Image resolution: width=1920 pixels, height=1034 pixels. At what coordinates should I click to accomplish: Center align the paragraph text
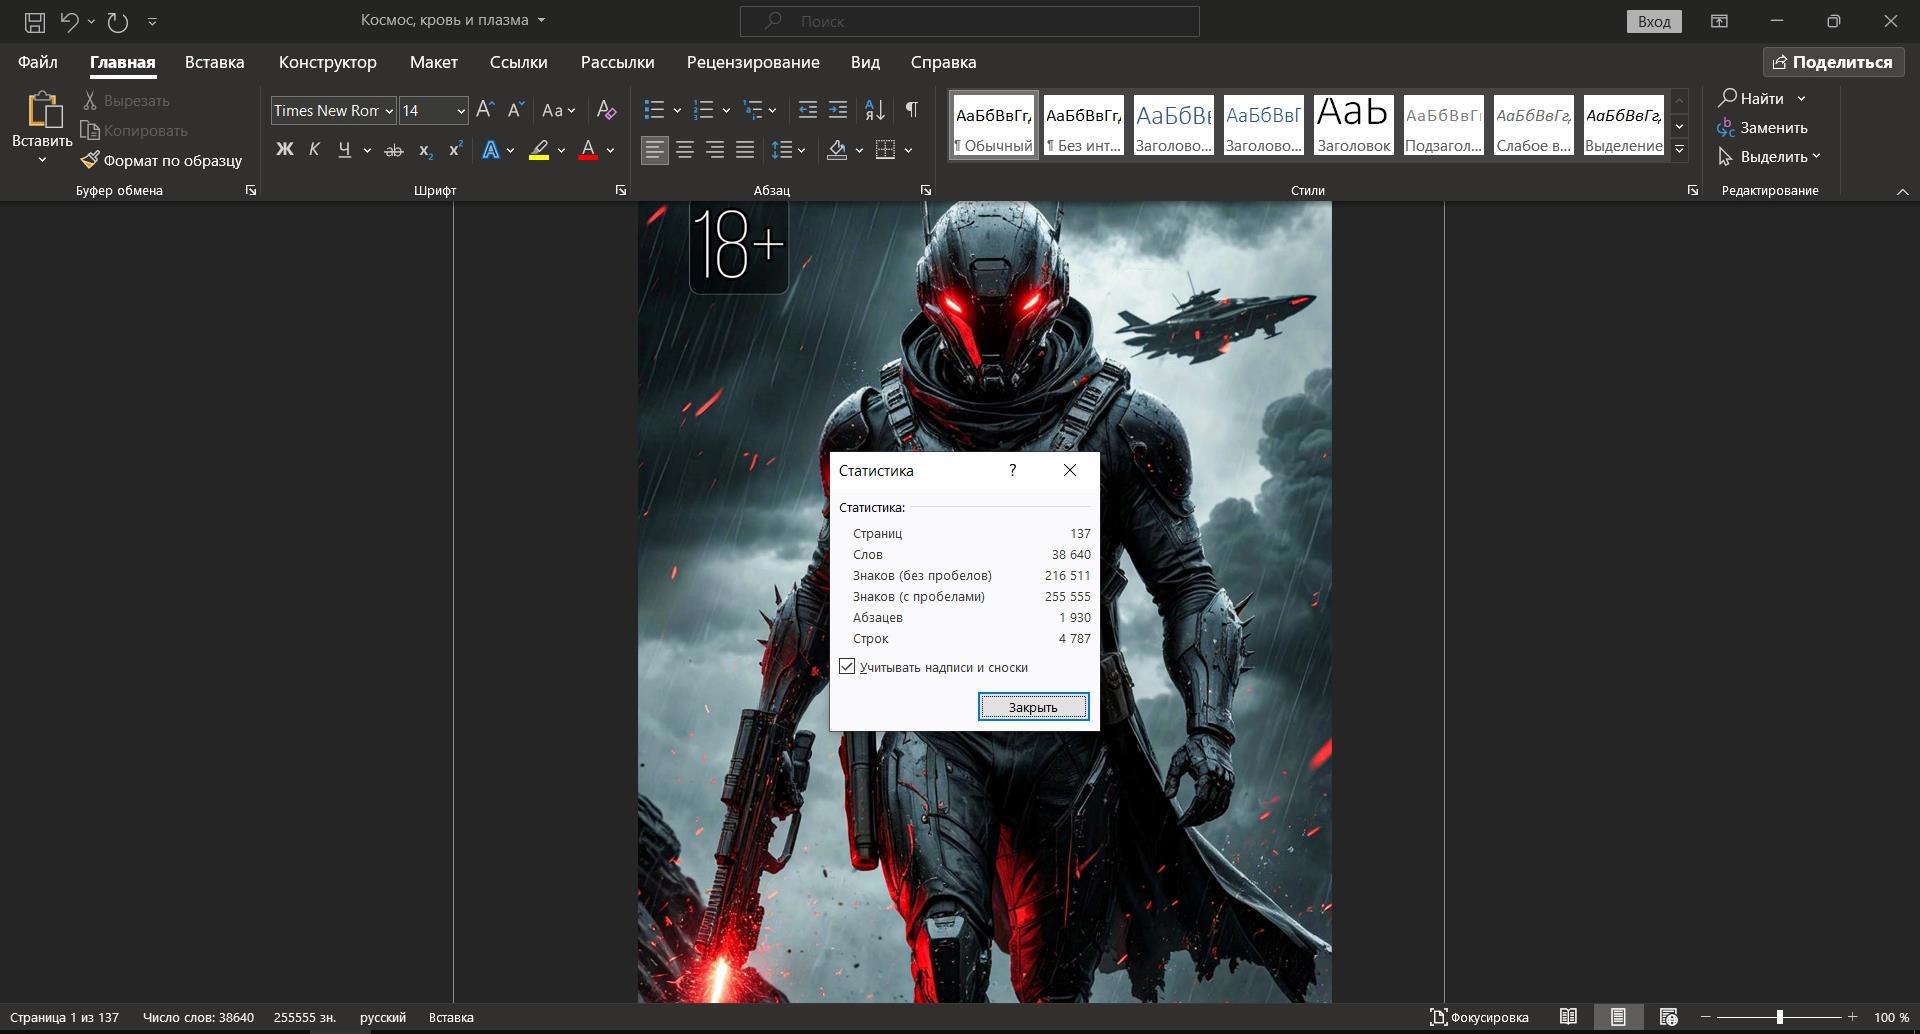[685, 150]
